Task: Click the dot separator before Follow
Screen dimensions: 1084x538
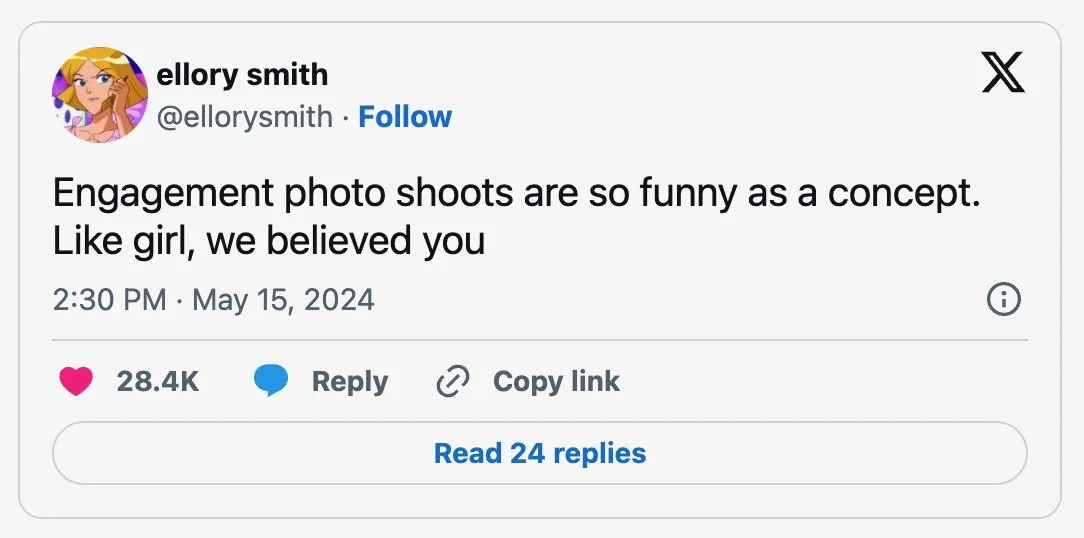Action: 345,117
